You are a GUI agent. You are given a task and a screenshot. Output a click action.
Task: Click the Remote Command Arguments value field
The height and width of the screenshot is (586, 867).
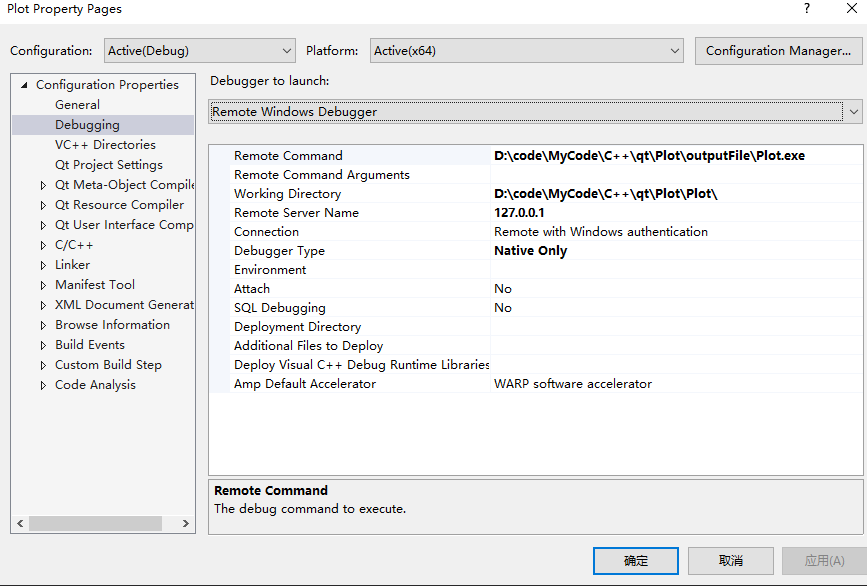(676, 175)
